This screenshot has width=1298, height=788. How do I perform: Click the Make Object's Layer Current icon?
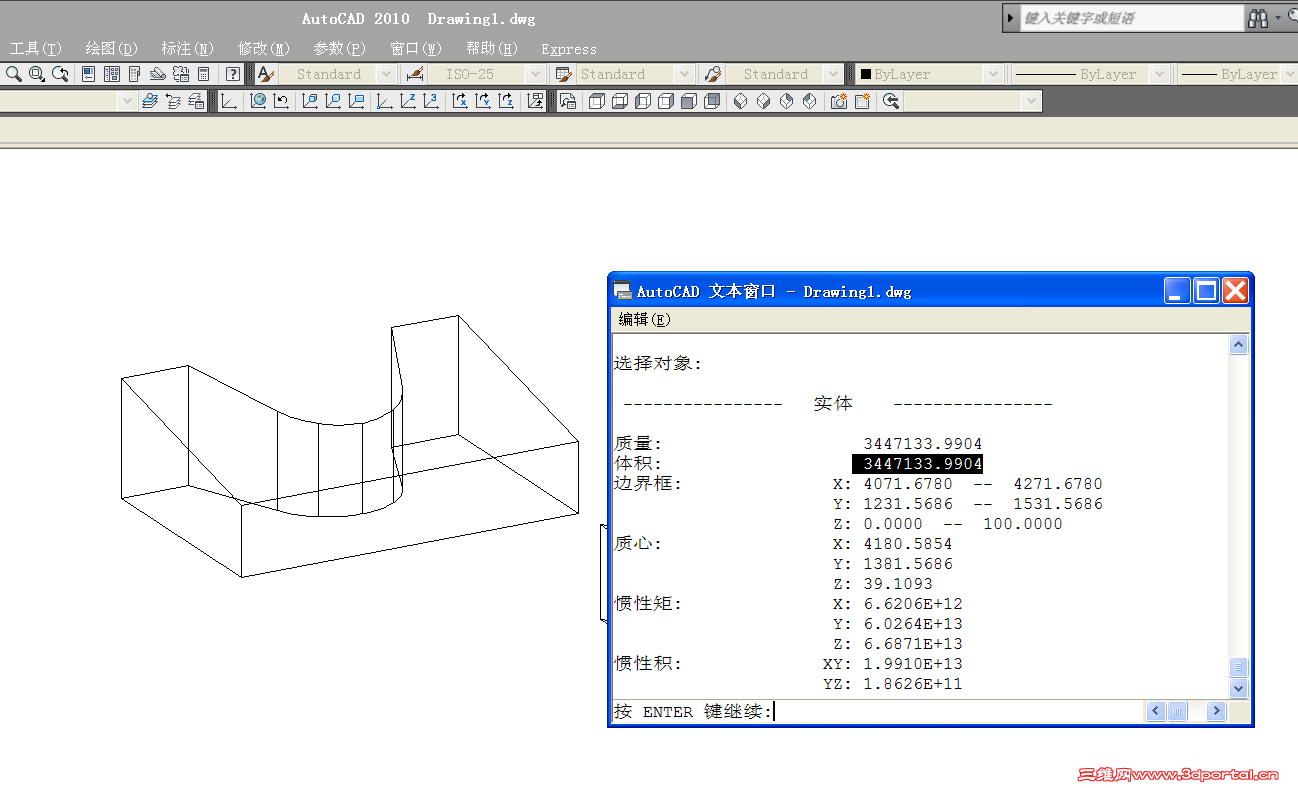pyautogui.click(x=150, y=101)
